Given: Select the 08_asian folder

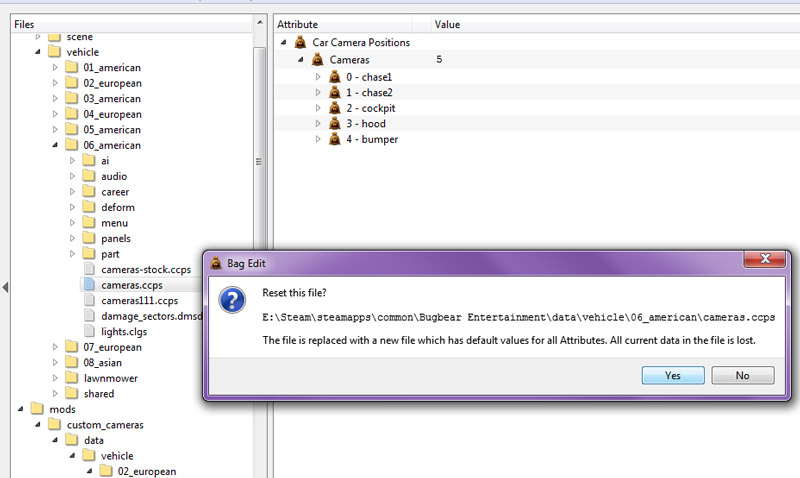Looking at the screenshot, I should coord(103,363).
